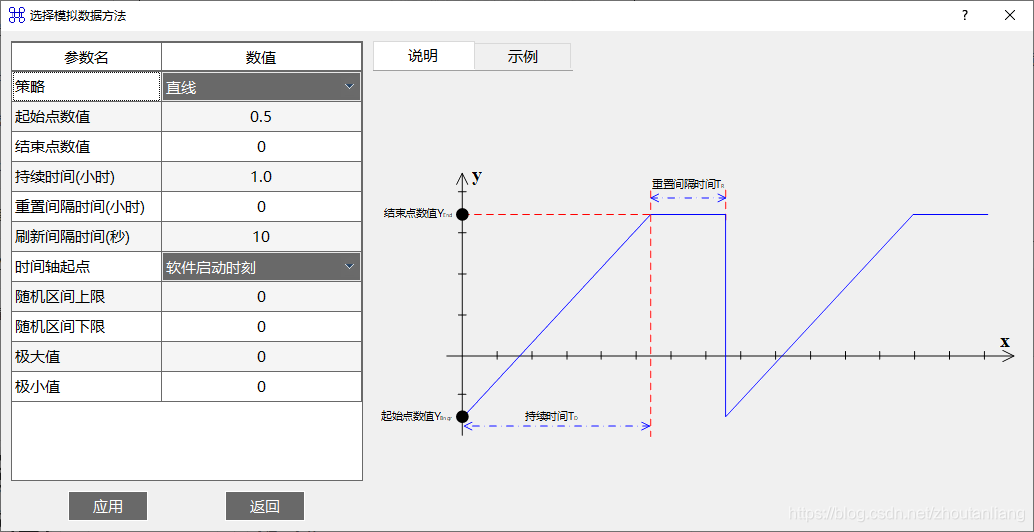
Task: Edit the 随机区间上限 value field
Action: (261, 297)
